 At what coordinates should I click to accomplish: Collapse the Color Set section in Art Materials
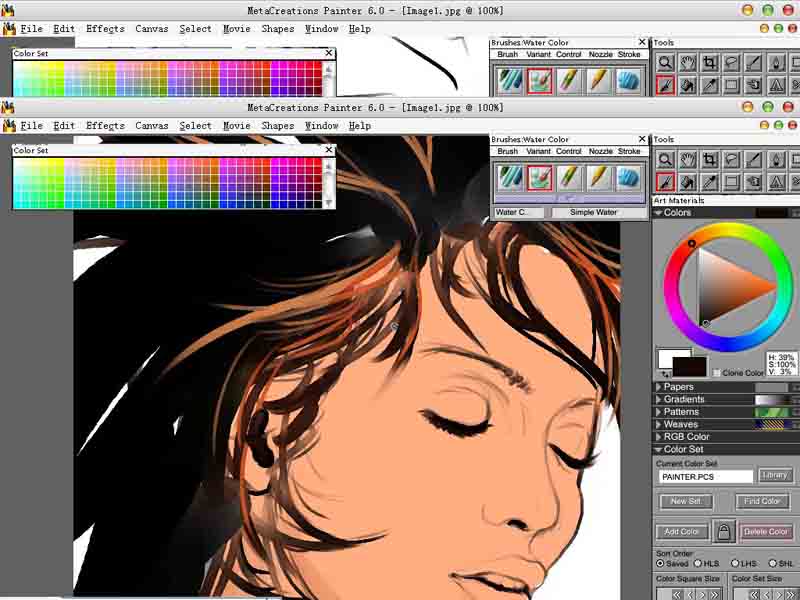pos(659,449)
